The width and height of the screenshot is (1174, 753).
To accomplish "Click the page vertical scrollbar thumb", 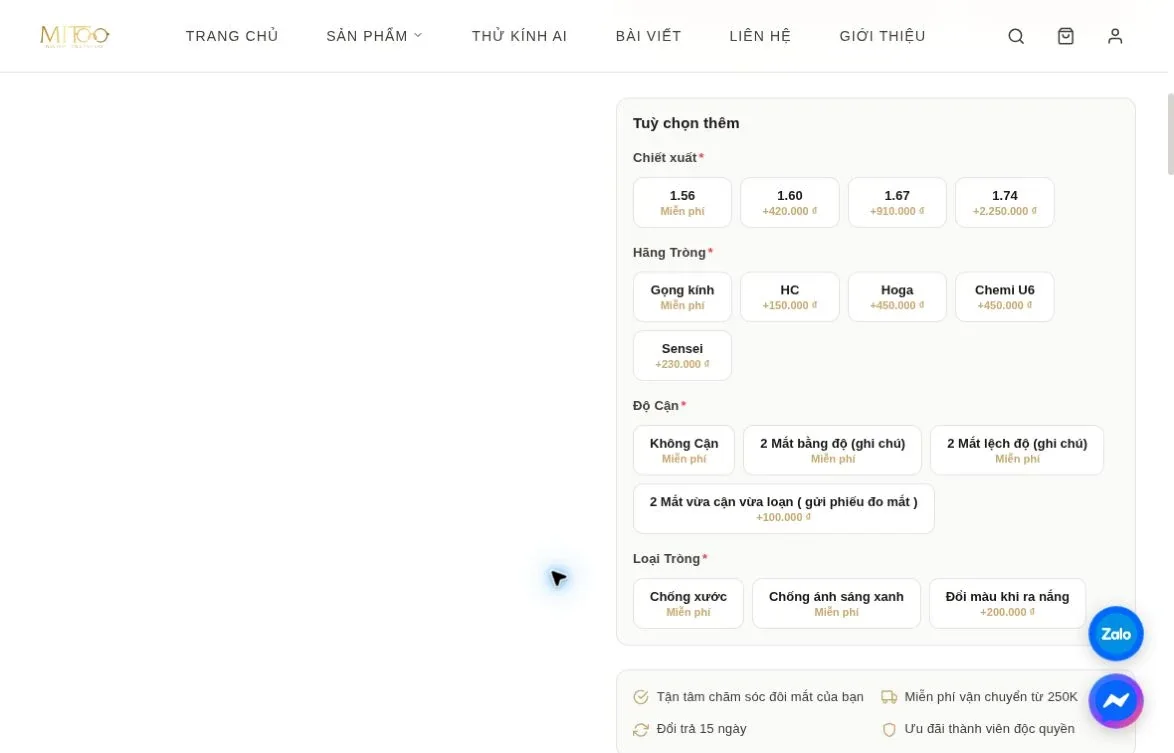I will (x=1170, y=134).
